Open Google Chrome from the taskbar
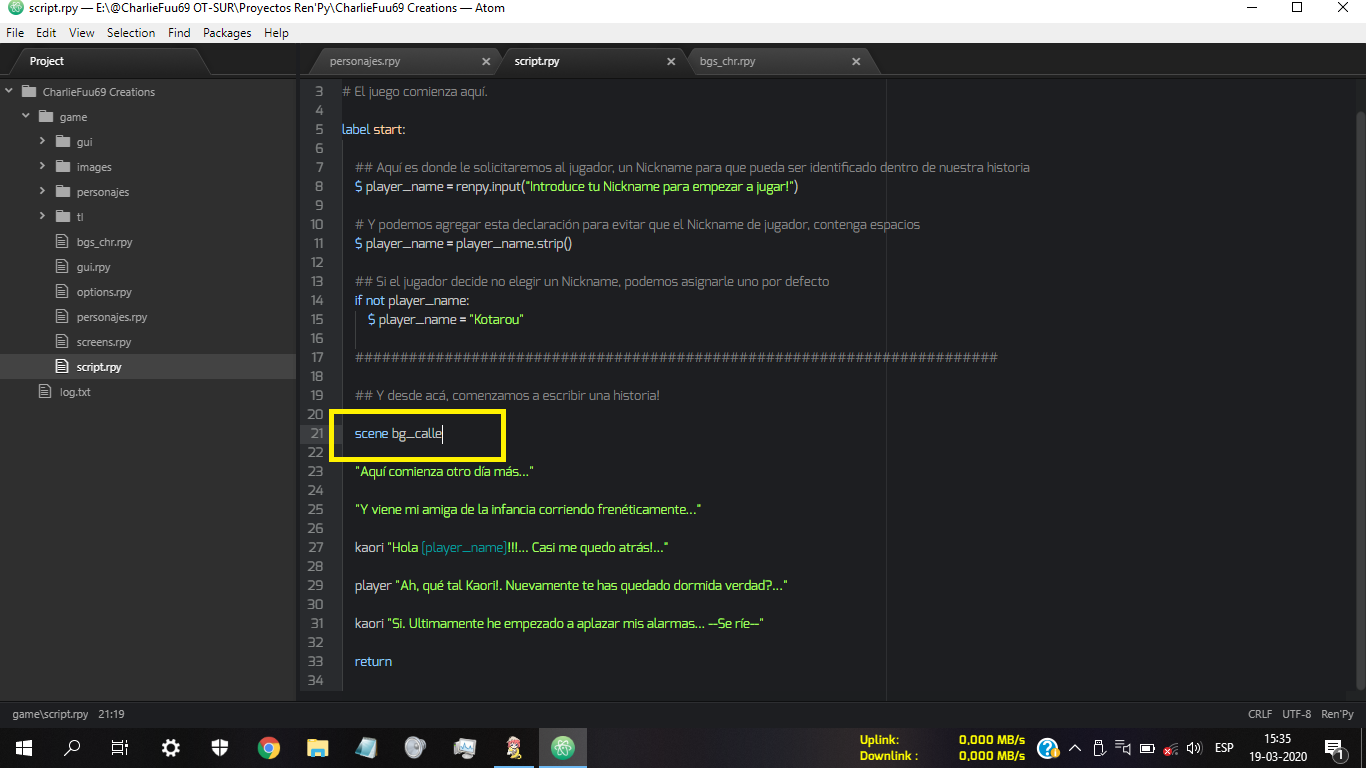Image resolution: width=1366 pixels, height=768 pixels. (268, 748)
